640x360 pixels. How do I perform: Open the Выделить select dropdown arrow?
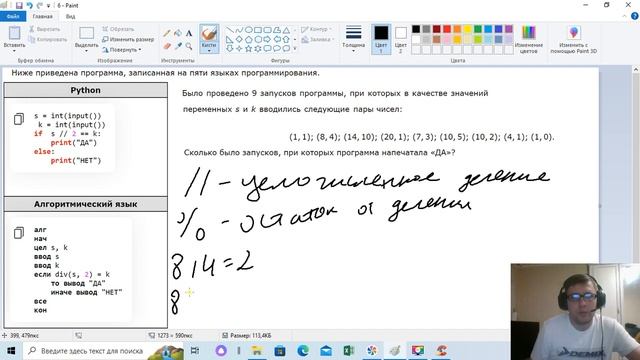tap(87, 51)
